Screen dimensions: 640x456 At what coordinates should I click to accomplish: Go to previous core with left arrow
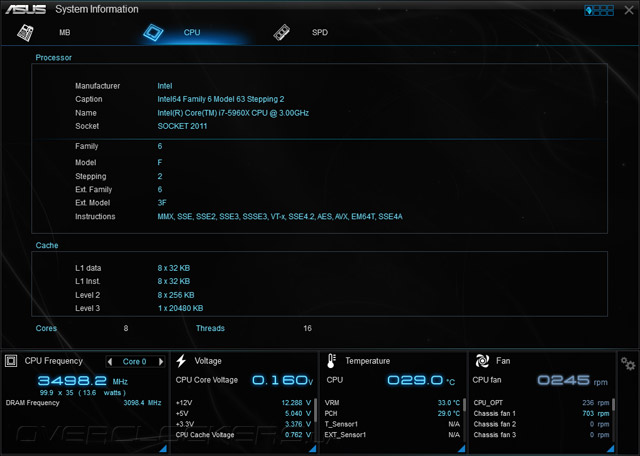pyautogui.click(x=110, y=362)
